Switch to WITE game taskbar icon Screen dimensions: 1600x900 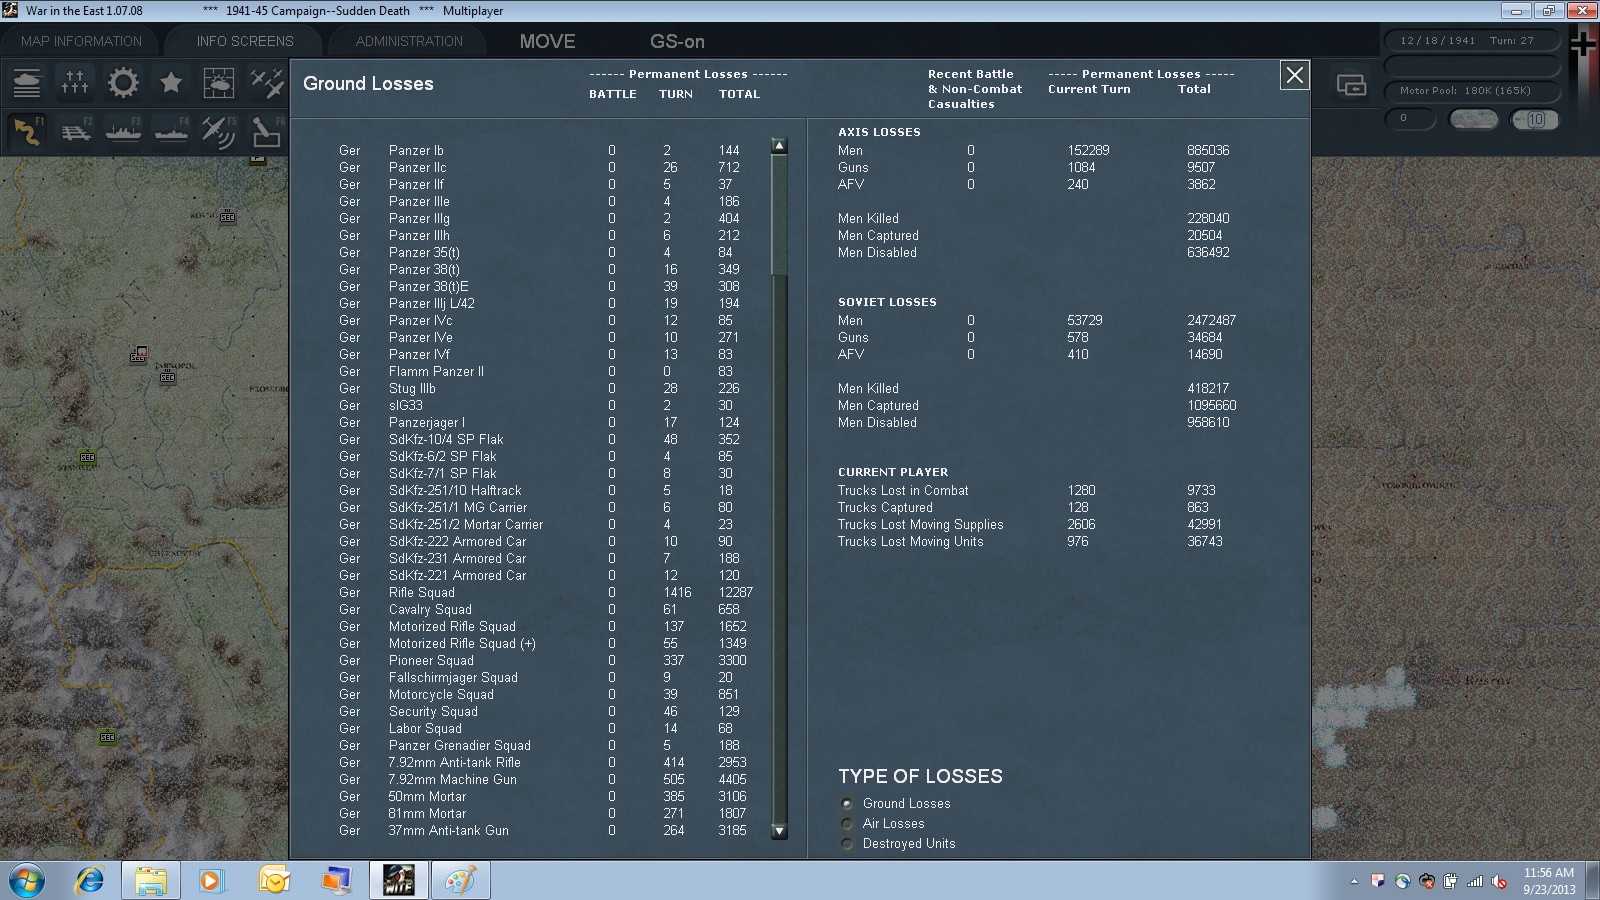click(399, 881)
